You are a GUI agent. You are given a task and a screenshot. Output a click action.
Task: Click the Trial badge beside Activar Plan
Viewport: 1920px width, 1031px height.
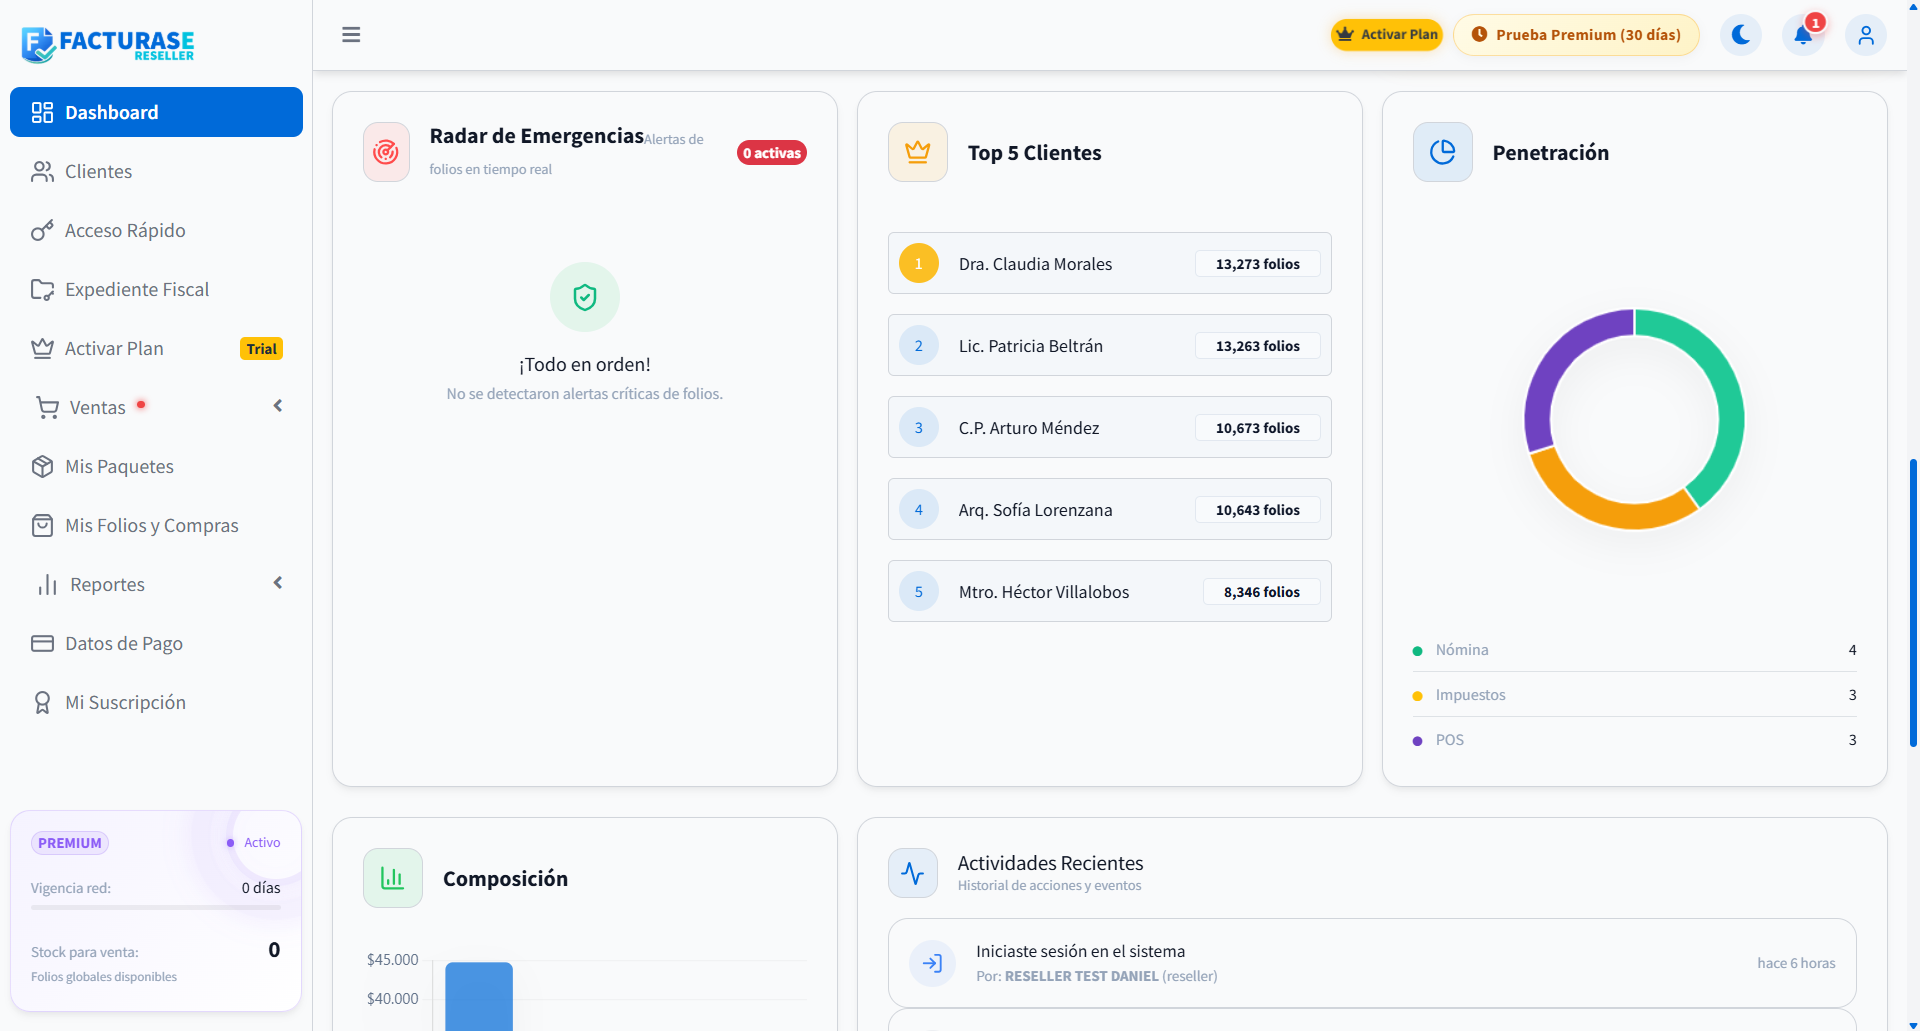click(x=262, y=349)
